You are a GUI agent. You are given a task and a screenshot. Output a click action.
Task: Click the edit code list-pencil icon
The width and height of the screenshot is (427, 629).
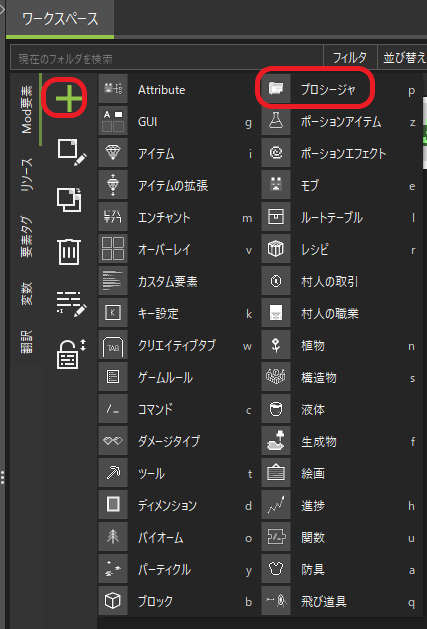pyautogui.click(x=71, y=304)
